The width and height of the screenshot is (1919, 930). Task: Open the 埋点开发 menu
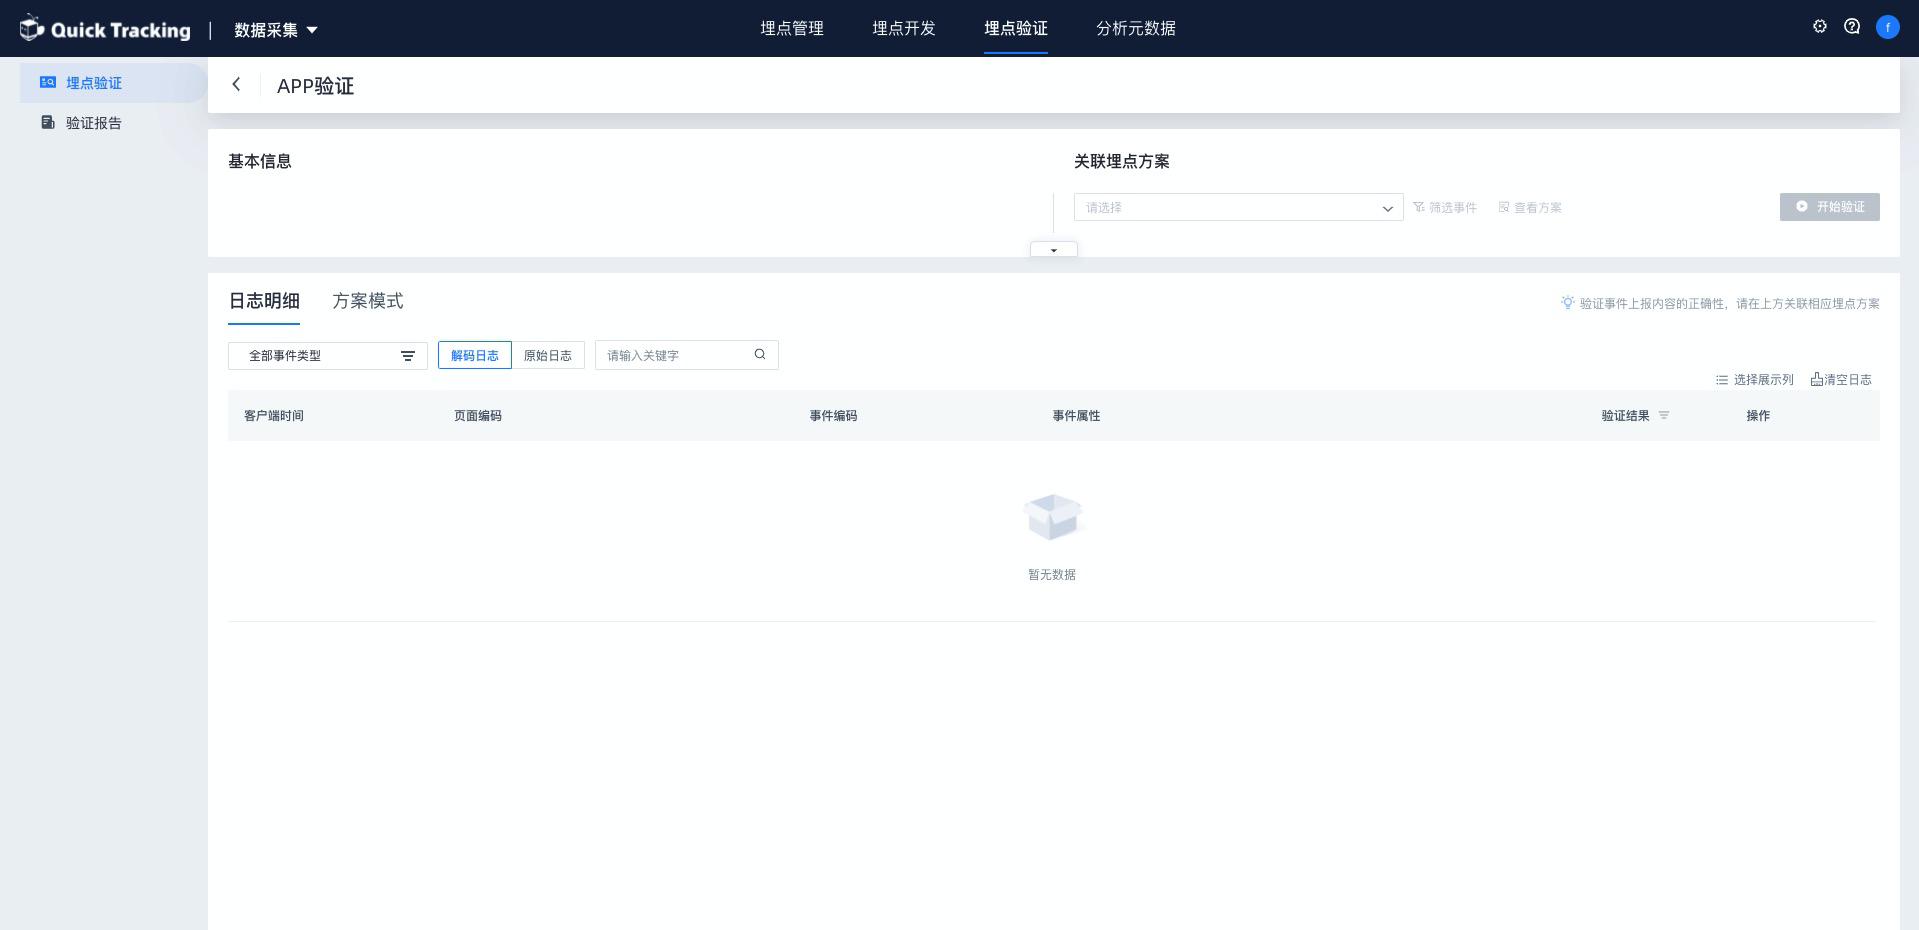pos(904,29)
